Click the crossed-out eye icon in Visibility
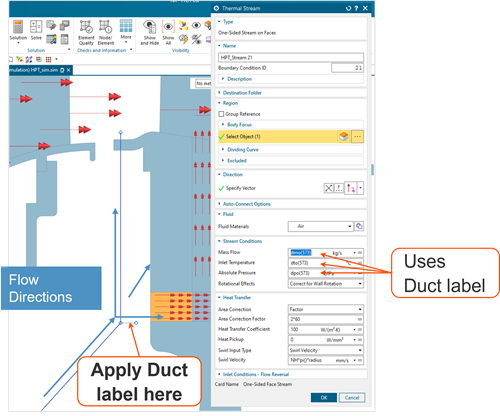This screenshot has height=416, width=500. pyautogui.click(x=196, y=39)
